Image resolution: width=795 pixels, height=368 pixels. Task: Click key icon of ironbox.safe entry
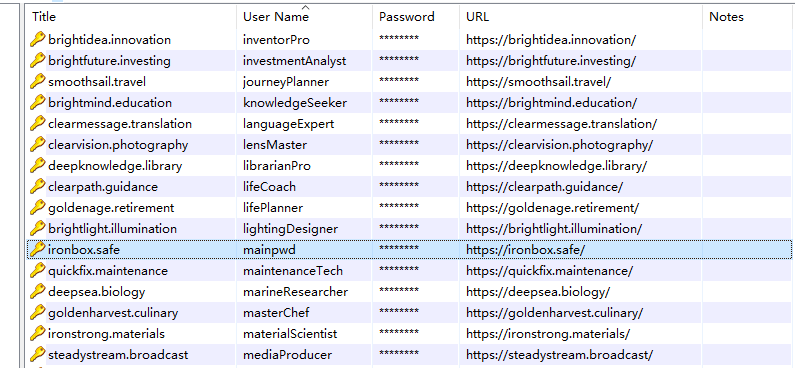point(38,250)
